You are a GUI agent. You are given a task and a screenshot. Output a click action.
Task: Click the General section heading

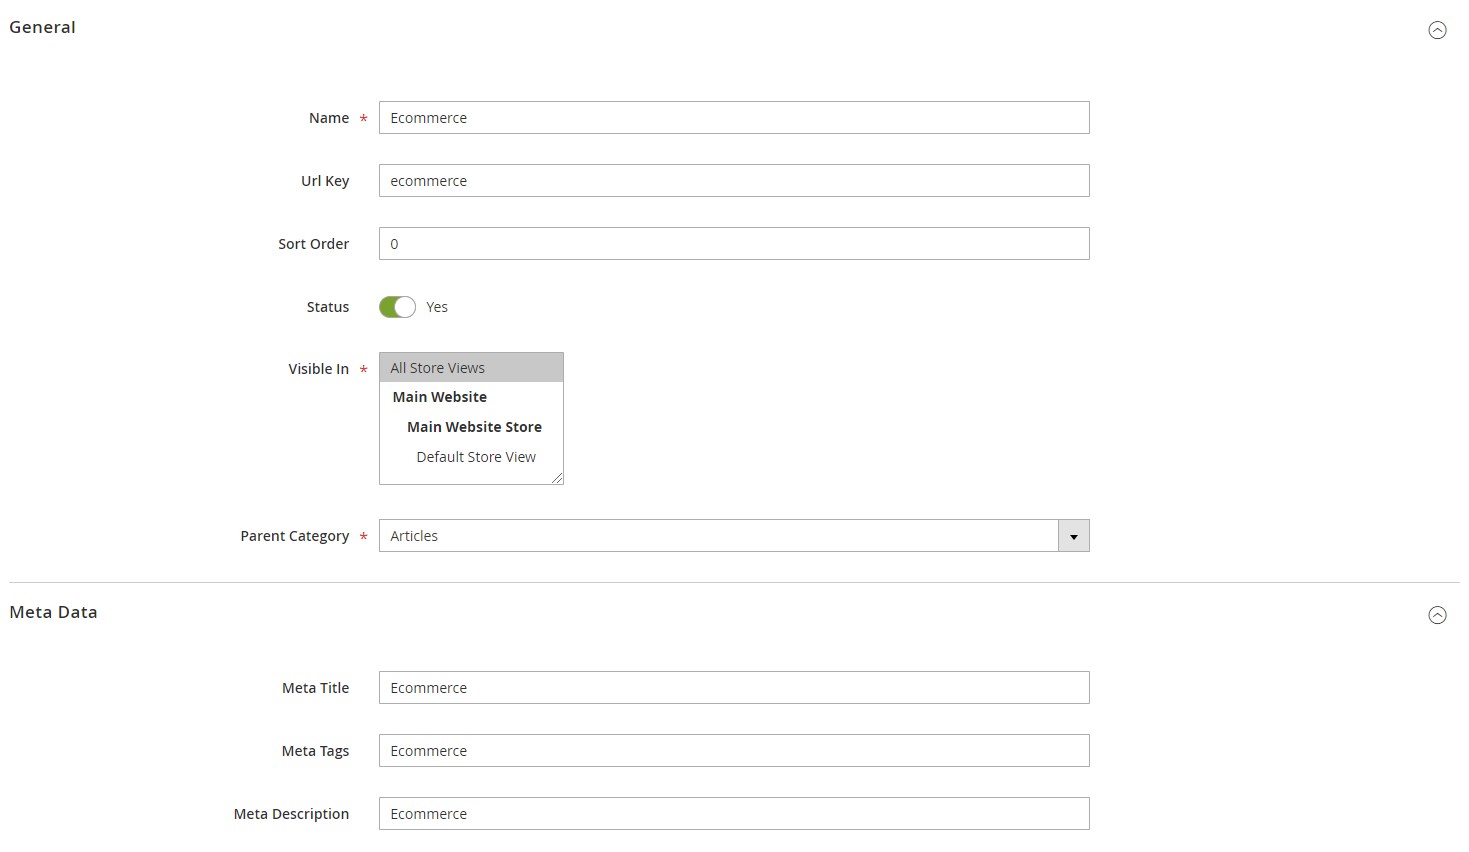(42, 27)
